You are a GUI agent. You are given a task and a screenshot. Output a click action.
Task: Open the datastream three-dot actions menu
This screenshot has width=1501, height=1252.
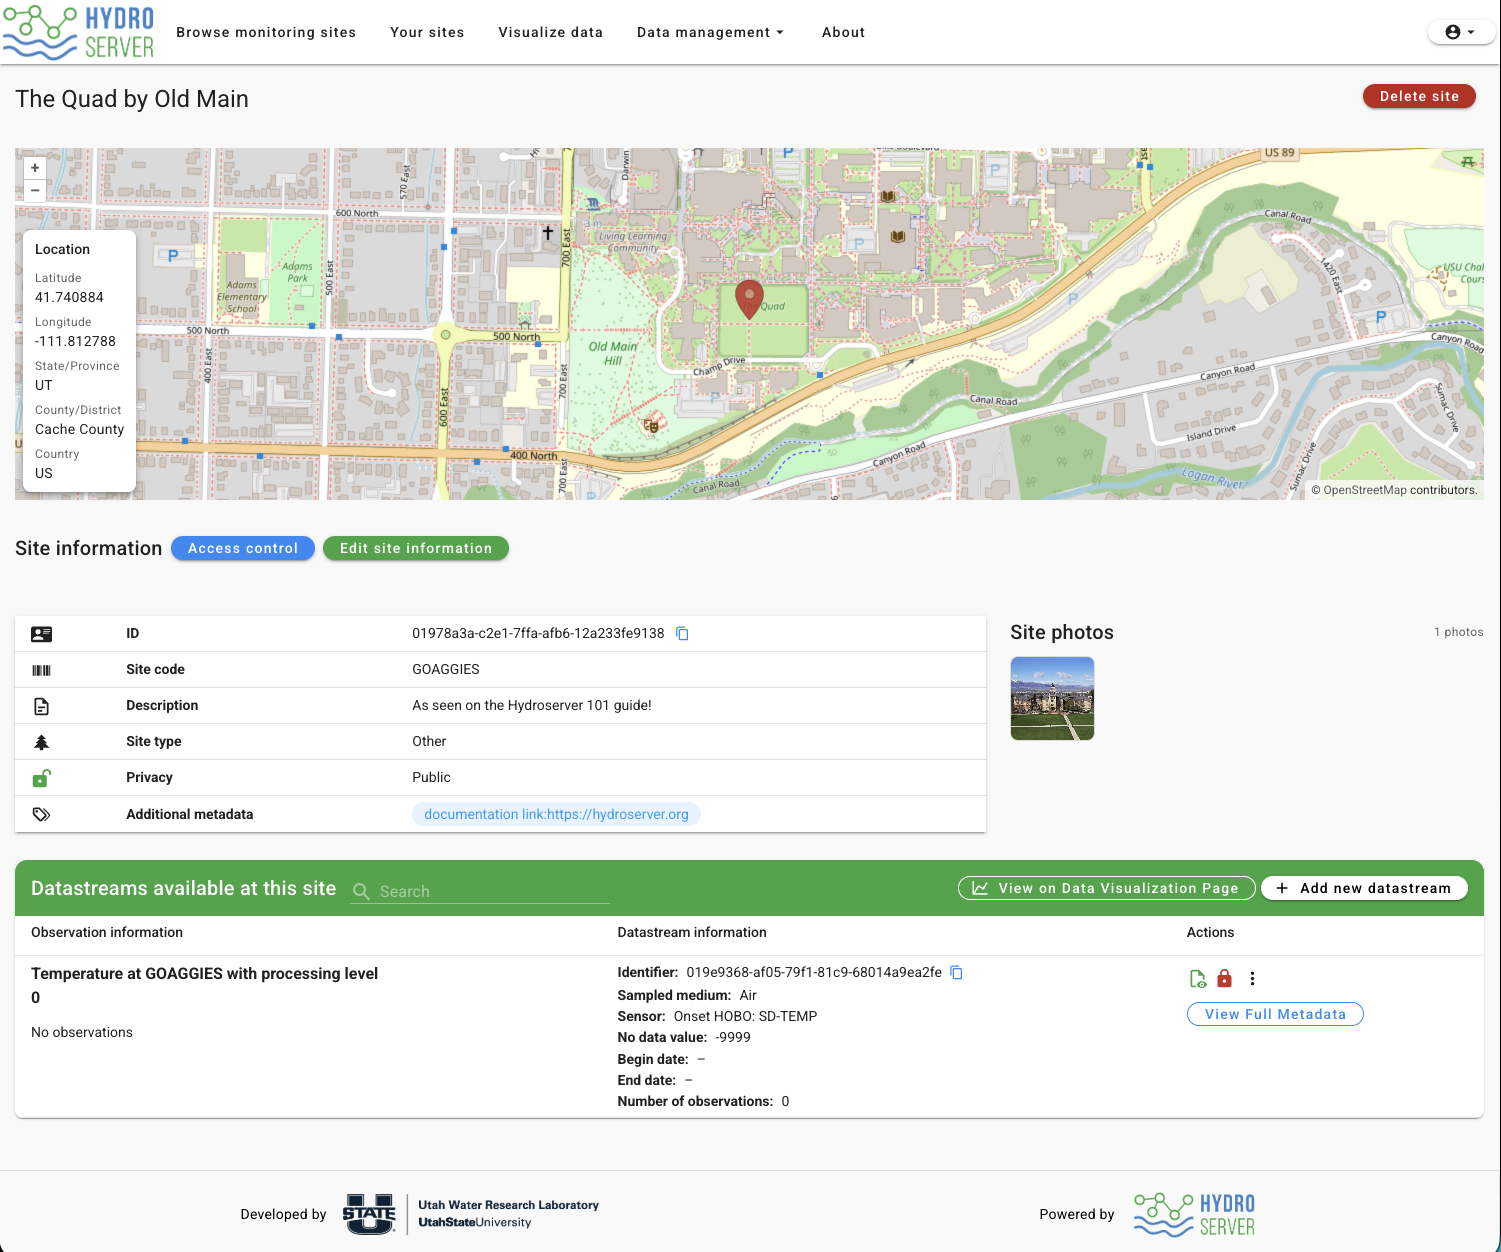coord(1252,979)
